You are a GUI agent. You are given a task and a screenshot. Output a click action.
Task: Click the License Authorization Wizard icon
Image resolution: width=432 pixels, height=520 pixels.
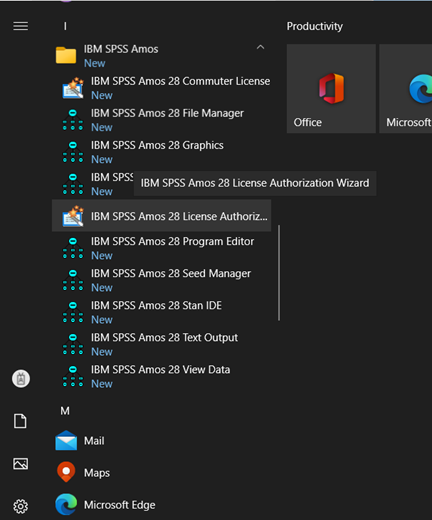(73, 216)
